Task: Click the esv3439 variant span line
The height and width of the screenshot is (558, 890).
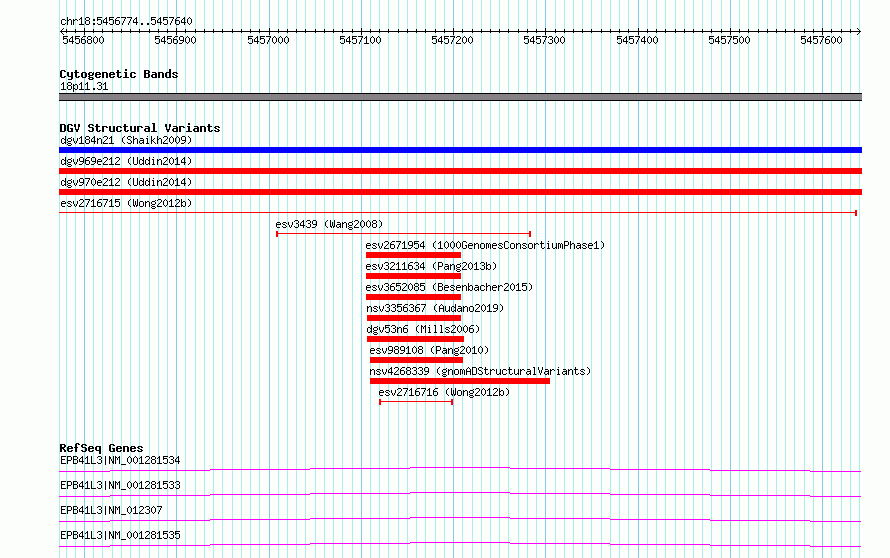Action: (404, 234)
